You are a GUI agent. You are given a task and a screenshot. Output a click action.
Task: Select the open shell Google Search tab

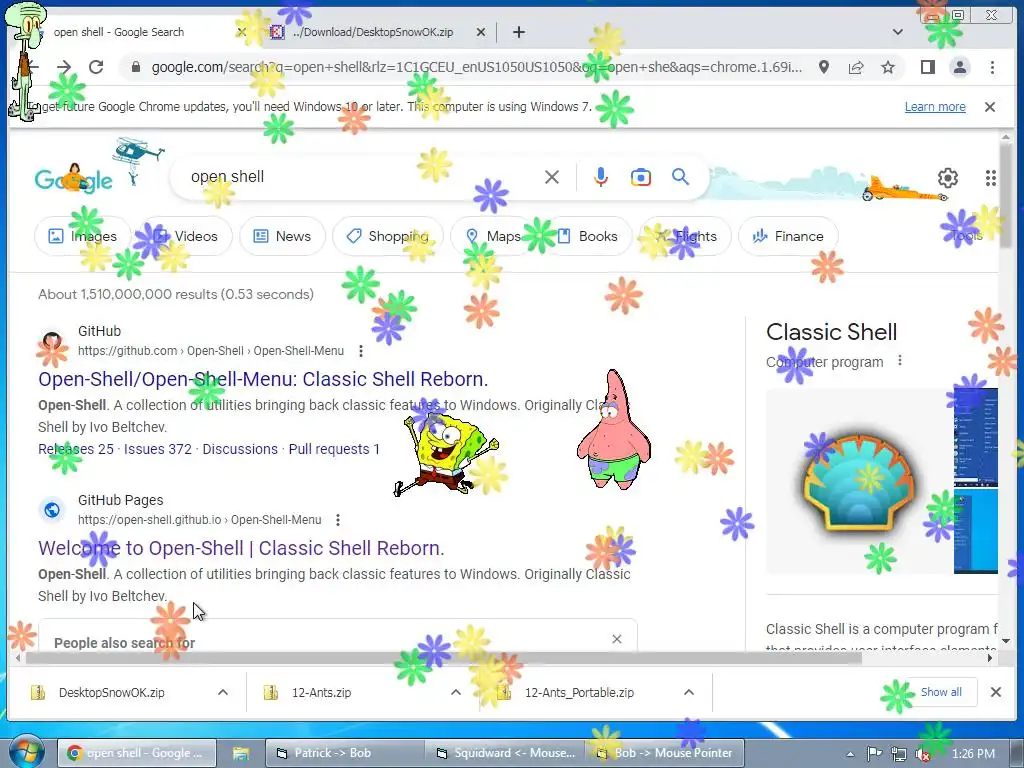point(119,32)
